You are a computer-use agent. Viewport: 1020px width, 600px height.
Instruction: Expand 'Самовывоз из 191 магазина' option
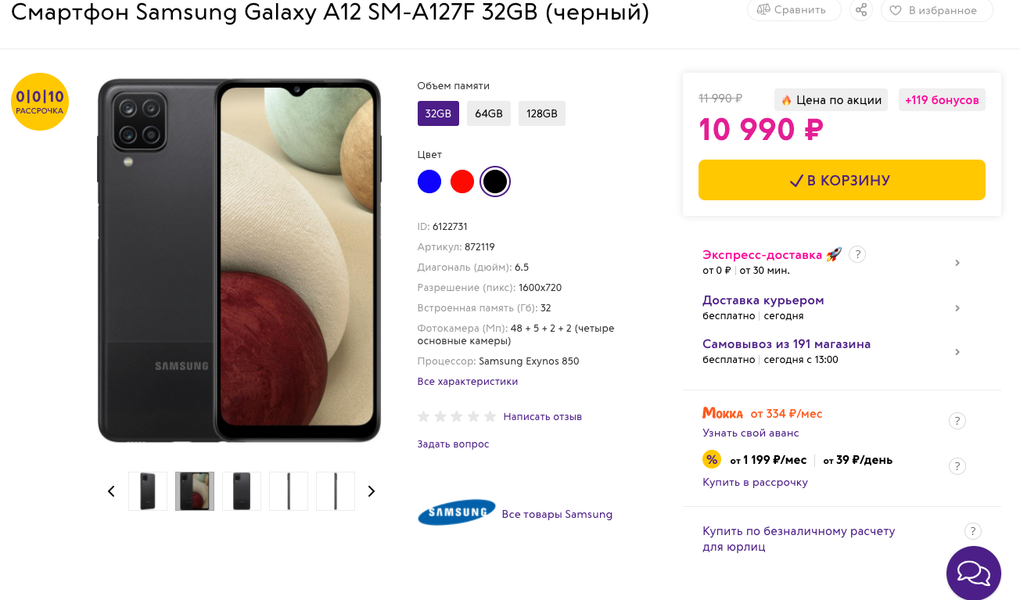coord(957,352)
